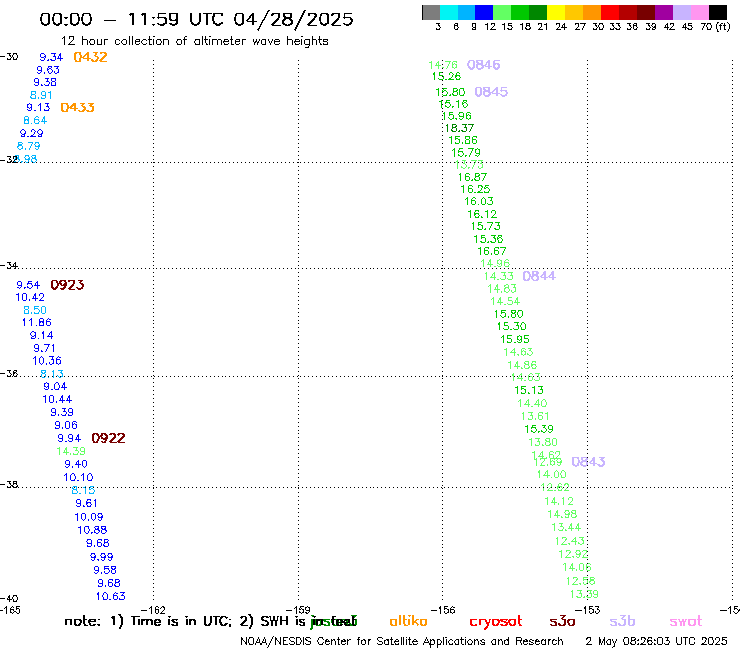Click the wave height value 14.33
Image resolution: width=740 pixels, height=650 pixels.
[x=498, y=276]
